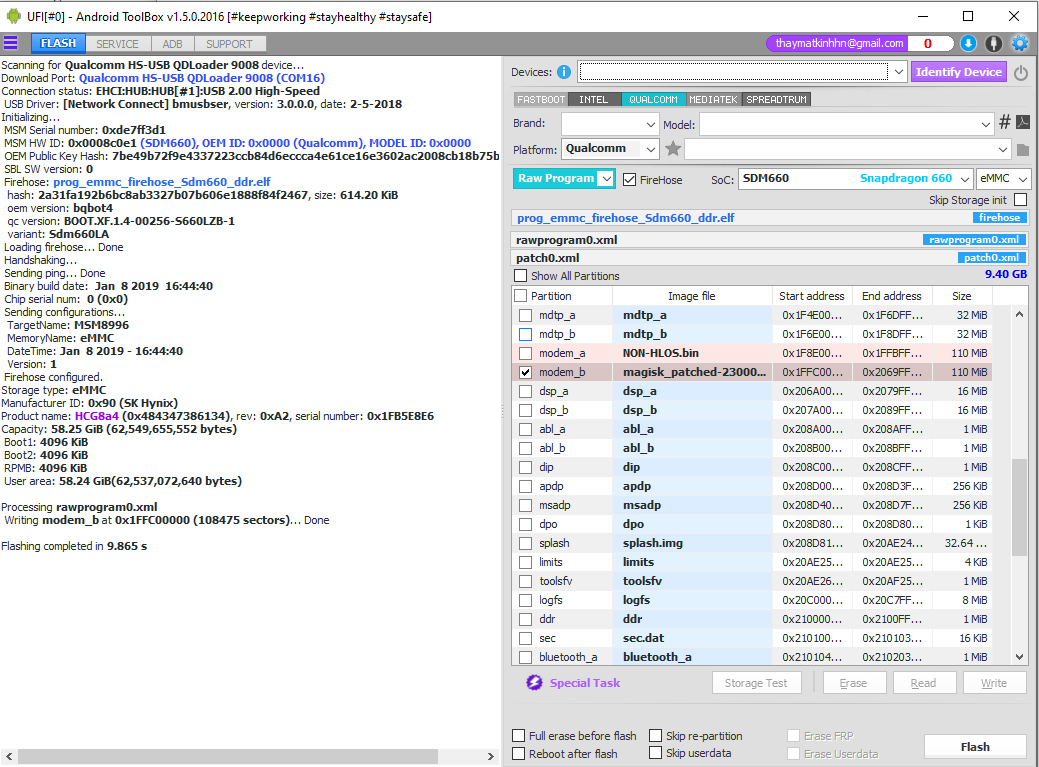Click the power icon beside Identify Device
The height and width of the screenshot is (767, 1039).
pos(1021,73)
